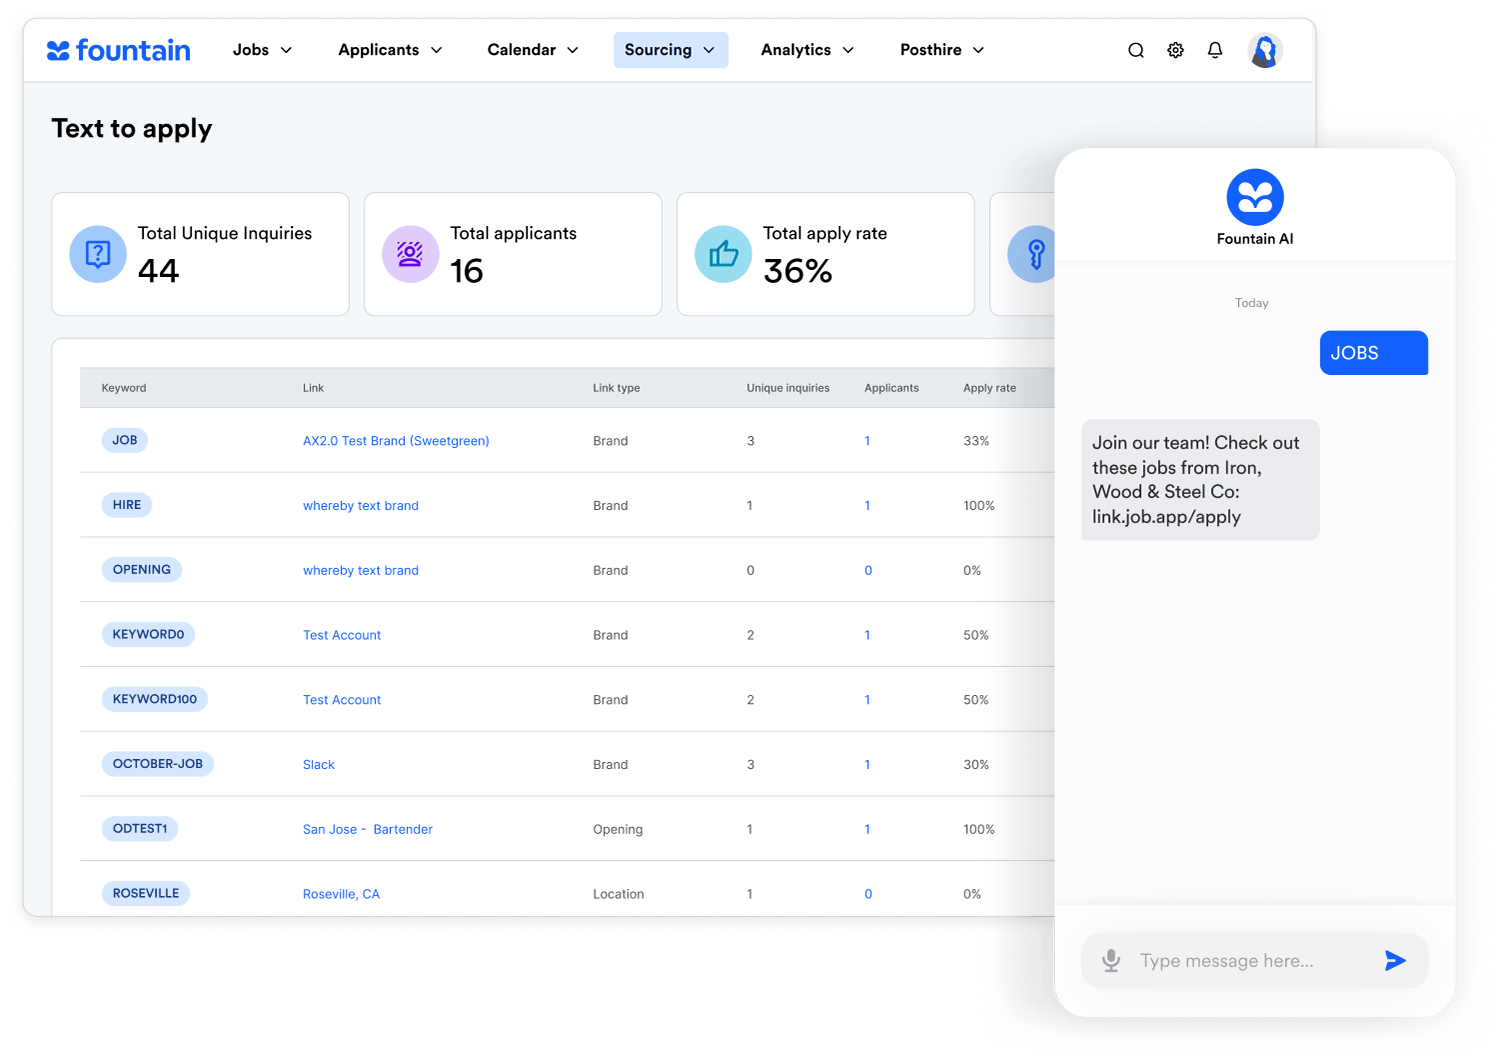Open the Calendar dropdown menu
Screen dimensions: 1500x1060
click(x=532, y=50)
